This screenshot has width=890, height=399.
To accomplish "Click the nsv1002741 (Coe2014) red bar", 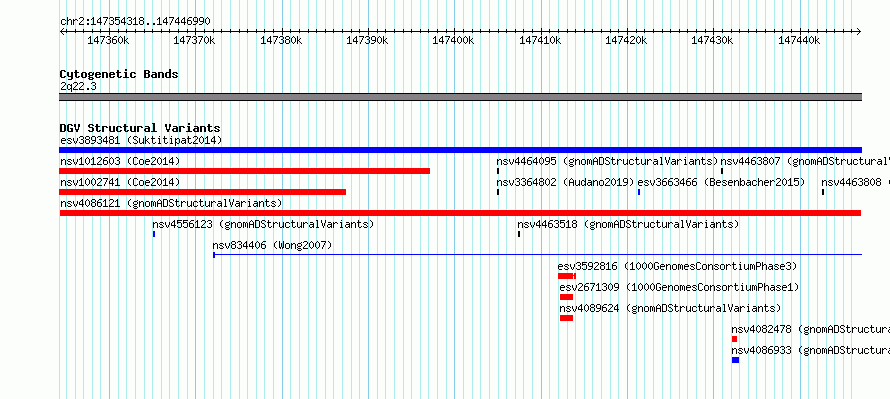I will [x=203, y=192].
